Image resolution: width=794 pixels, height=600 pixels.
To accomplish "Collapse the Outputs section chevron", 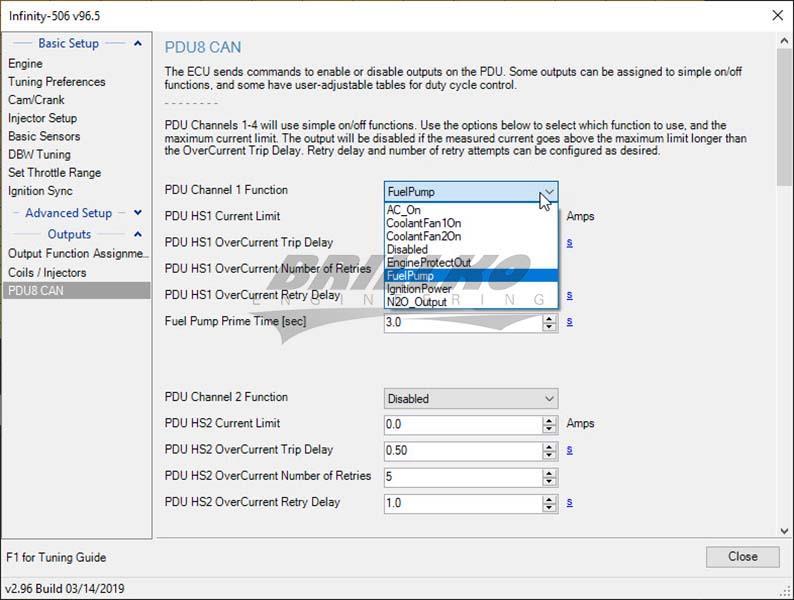I will [137, 235].
